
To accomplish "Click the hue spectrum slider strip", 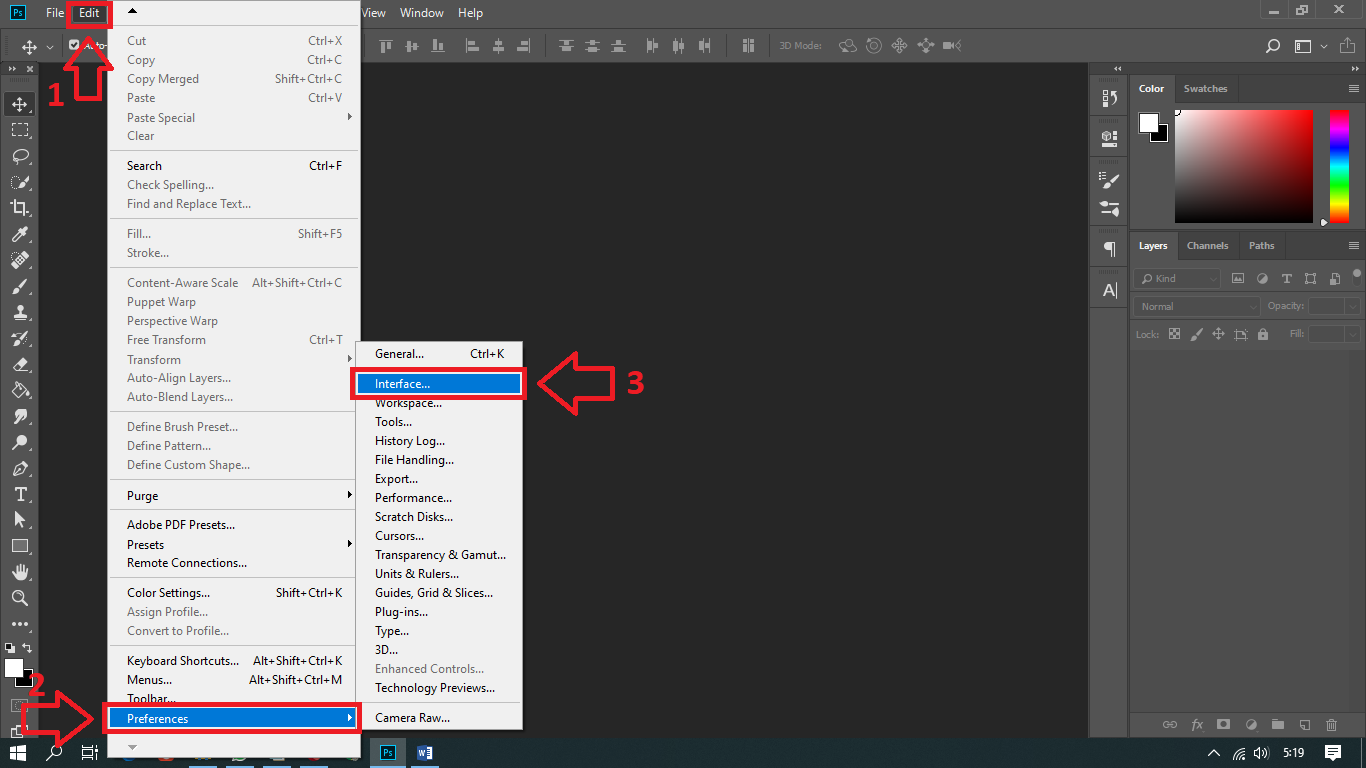I will pyautogui.click(x=1339, y=166).
